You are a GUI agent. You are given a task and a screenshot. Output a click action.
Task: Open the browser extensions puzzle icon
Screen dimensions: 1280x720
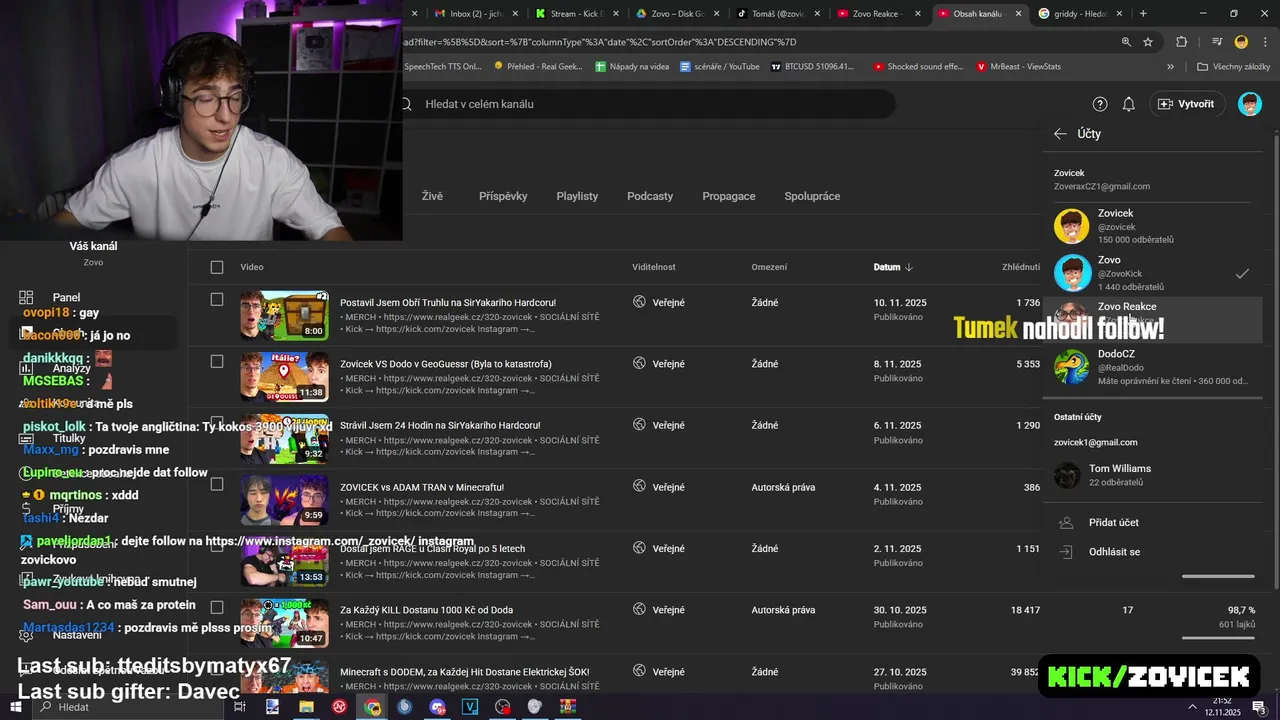(1182, 42)
